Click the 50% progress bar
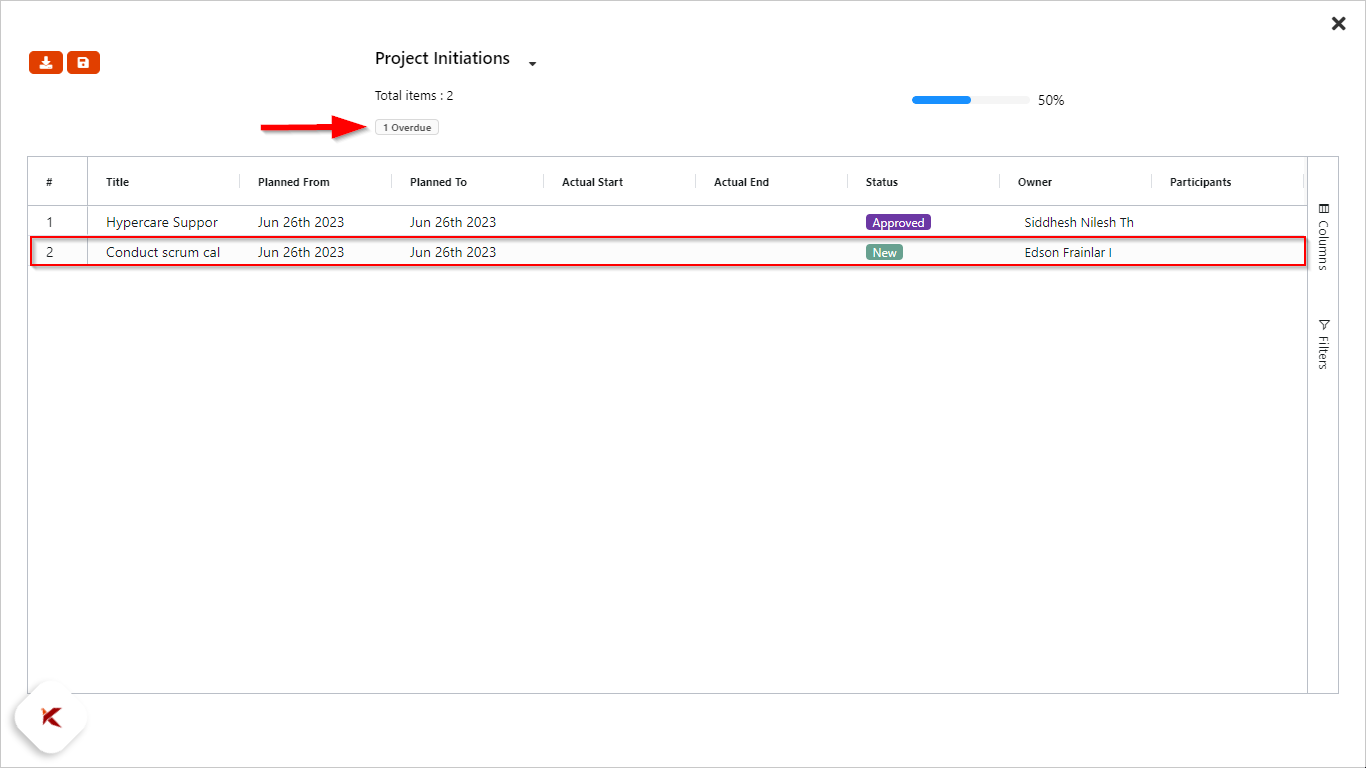Viewport: 1366px width, 768px height. (x=969, y=100)
